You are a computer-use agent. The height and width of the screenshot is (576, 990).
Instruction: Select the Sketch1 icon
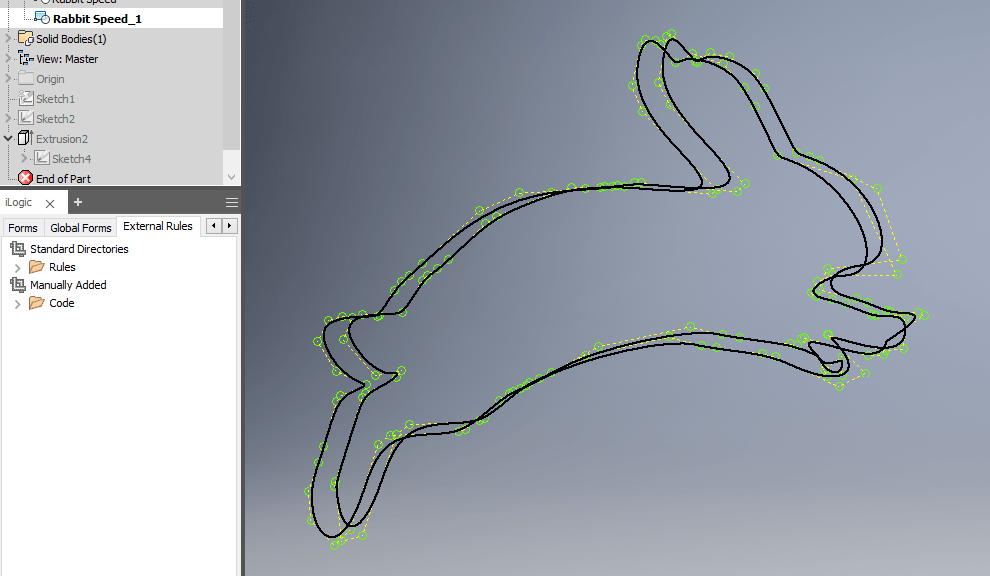27,98
